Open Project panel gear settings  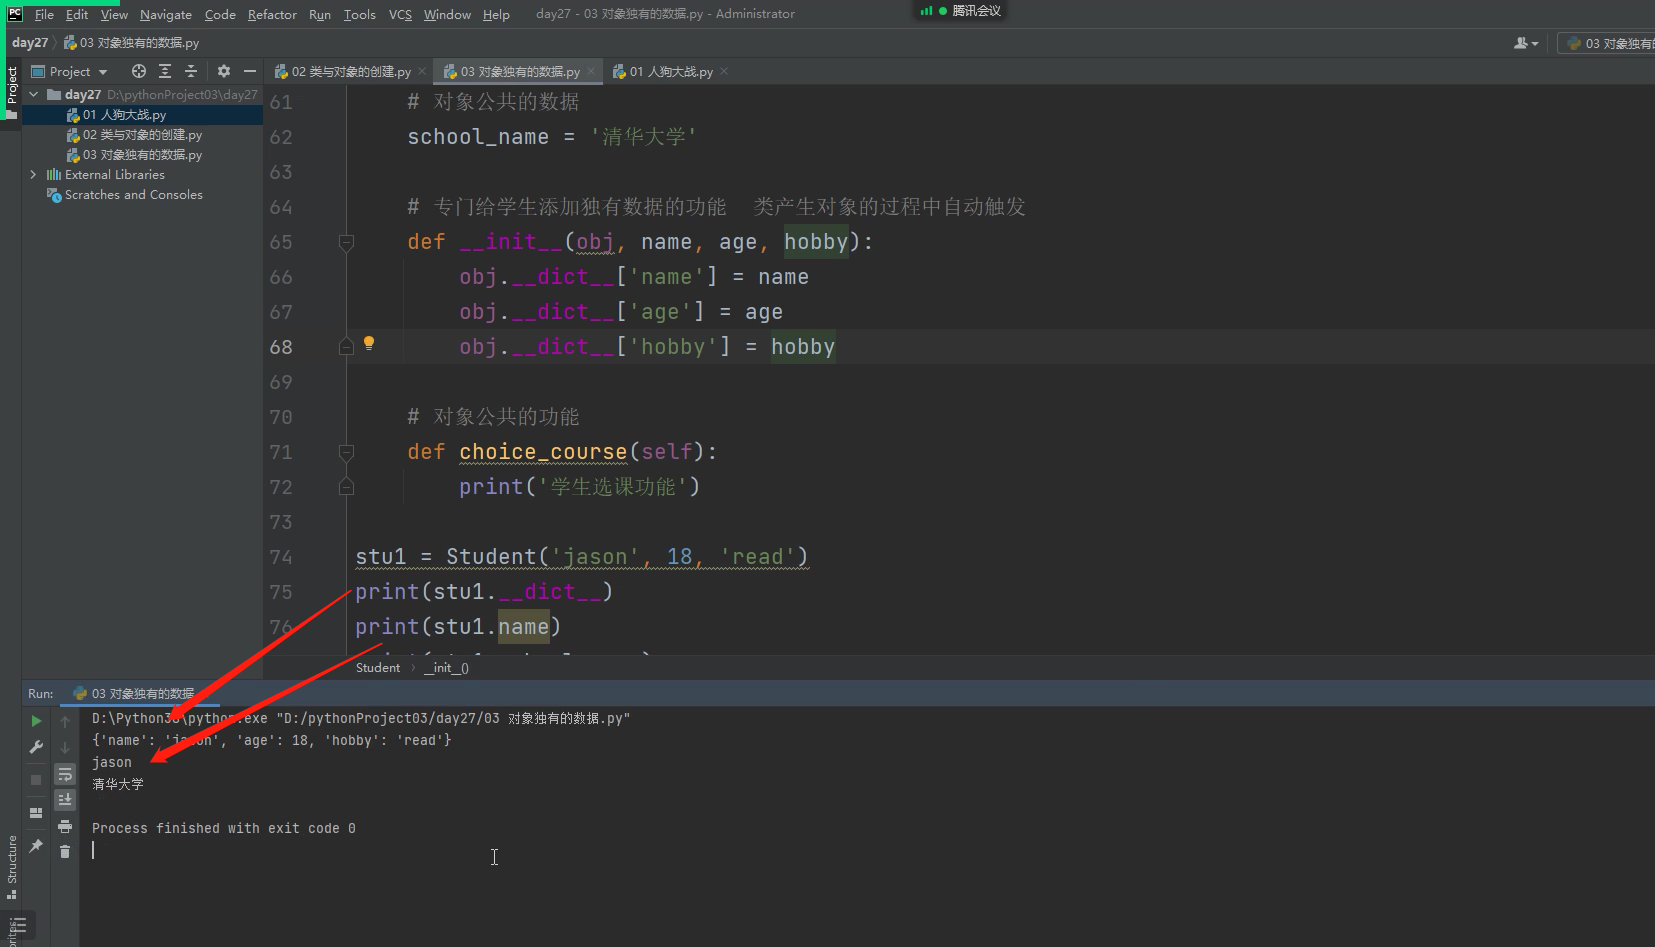[223, 71]
